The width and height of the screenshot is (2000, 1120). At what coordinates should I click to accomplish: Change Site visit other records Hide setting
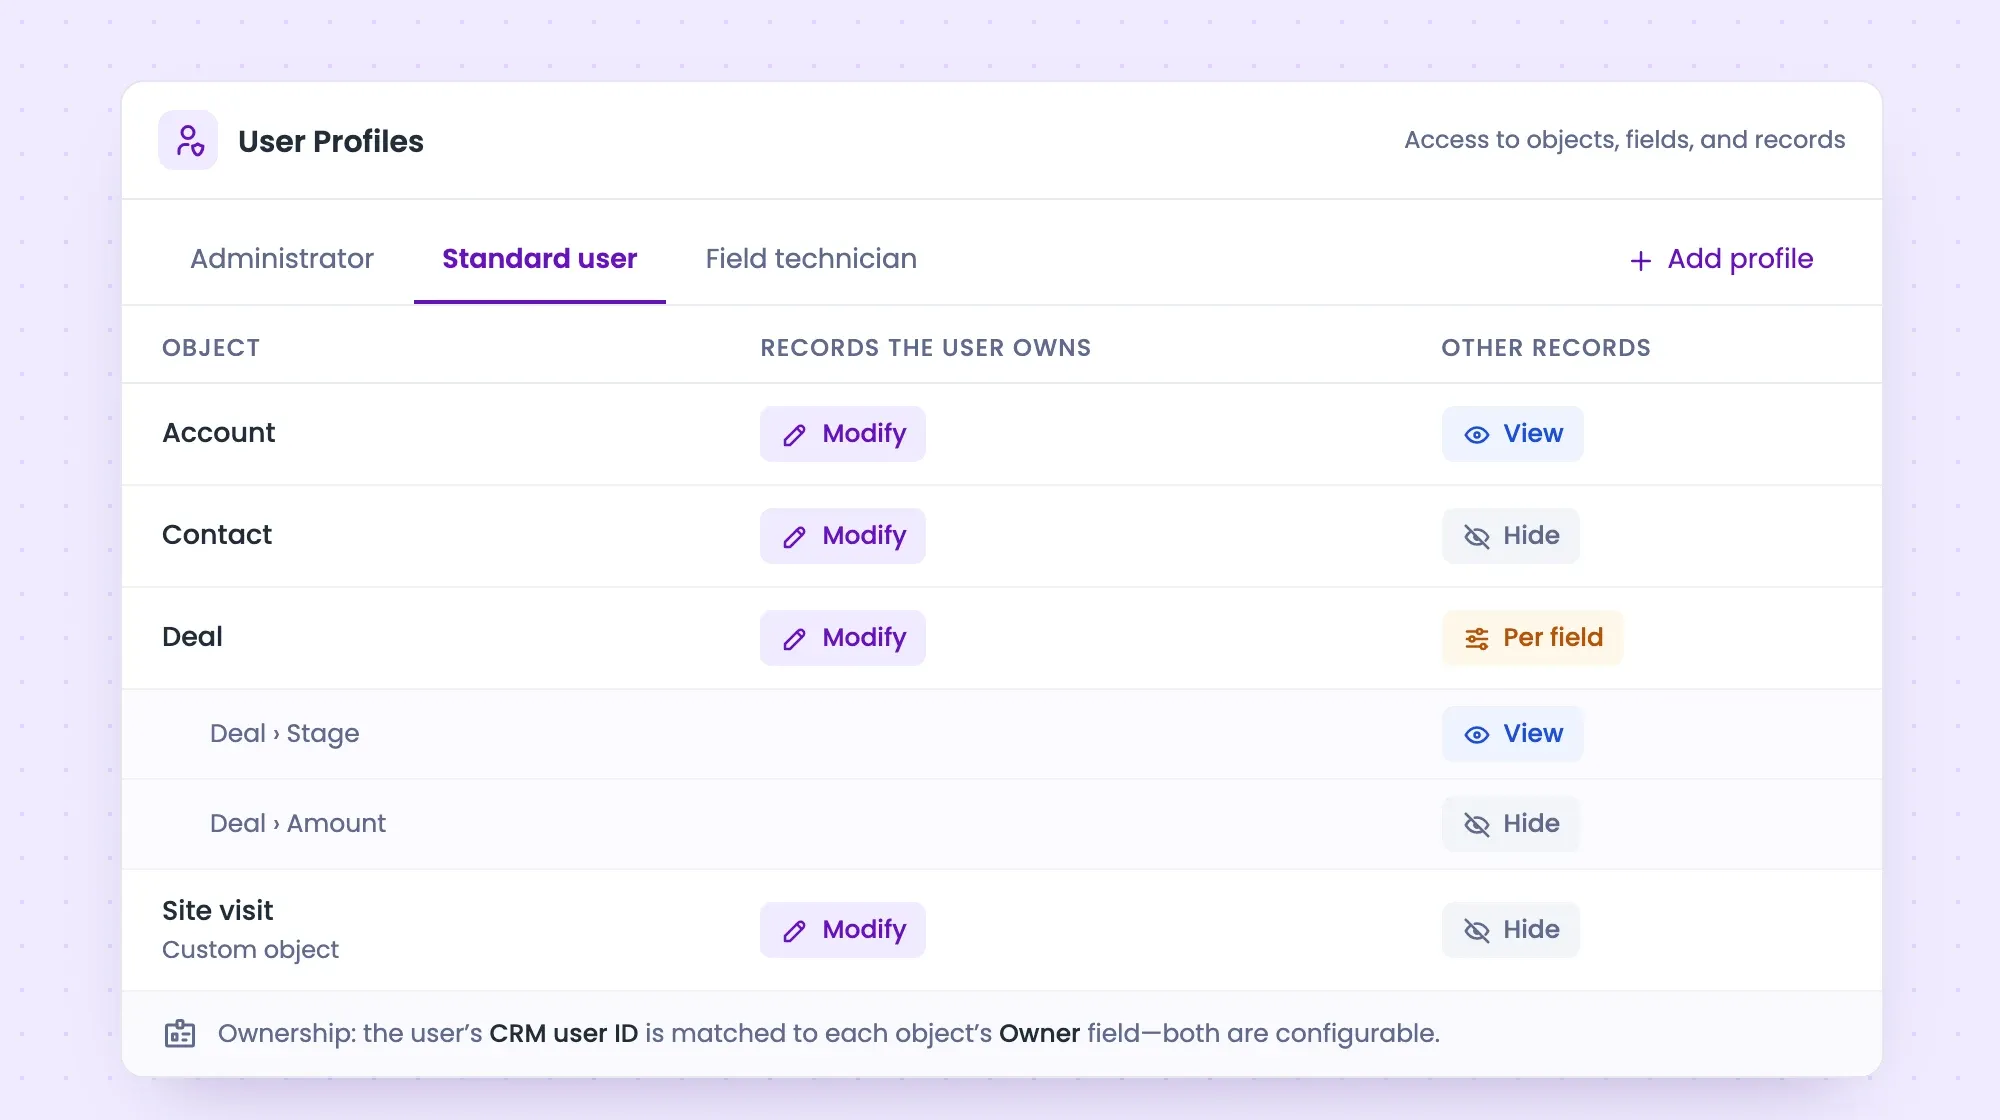pos(1511,930)
